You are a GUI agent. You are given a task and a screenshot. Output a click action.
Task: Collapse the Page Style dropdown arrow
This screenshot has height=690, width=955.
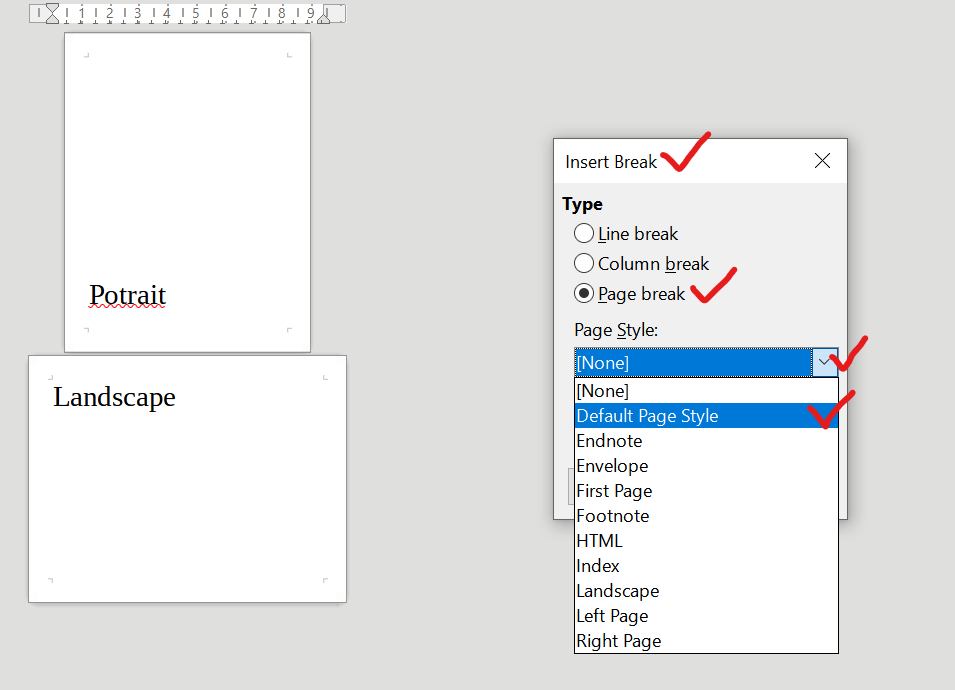coord(825,362)
